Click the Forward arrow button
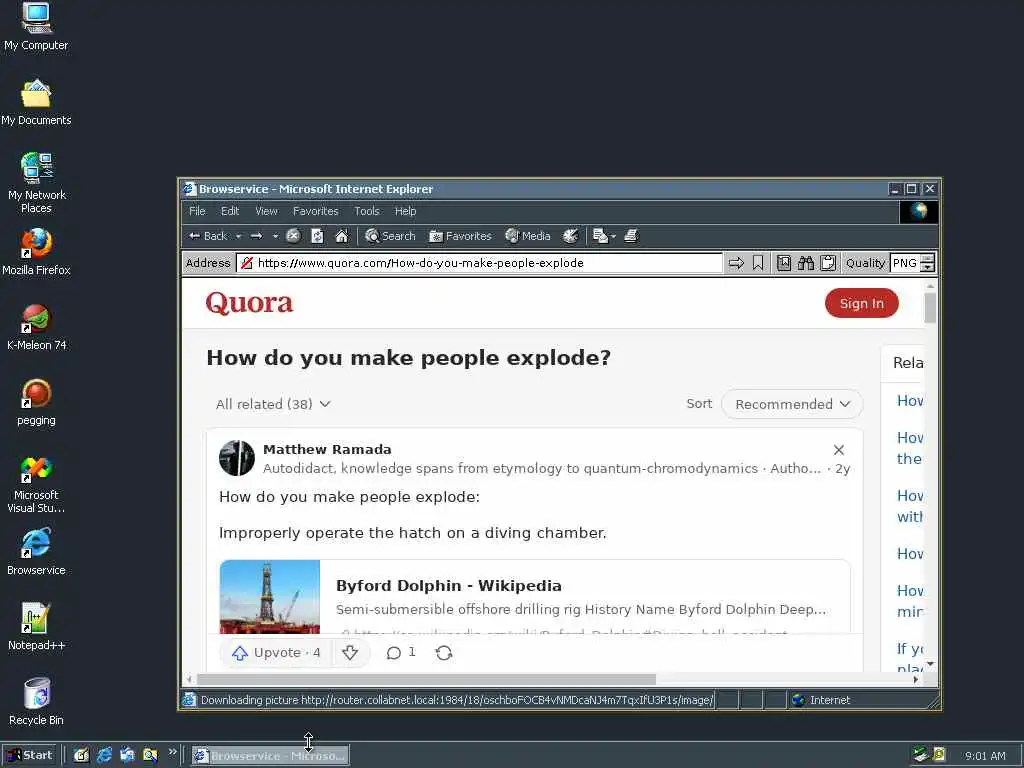1024x768 pixels. tap(257, 236)
